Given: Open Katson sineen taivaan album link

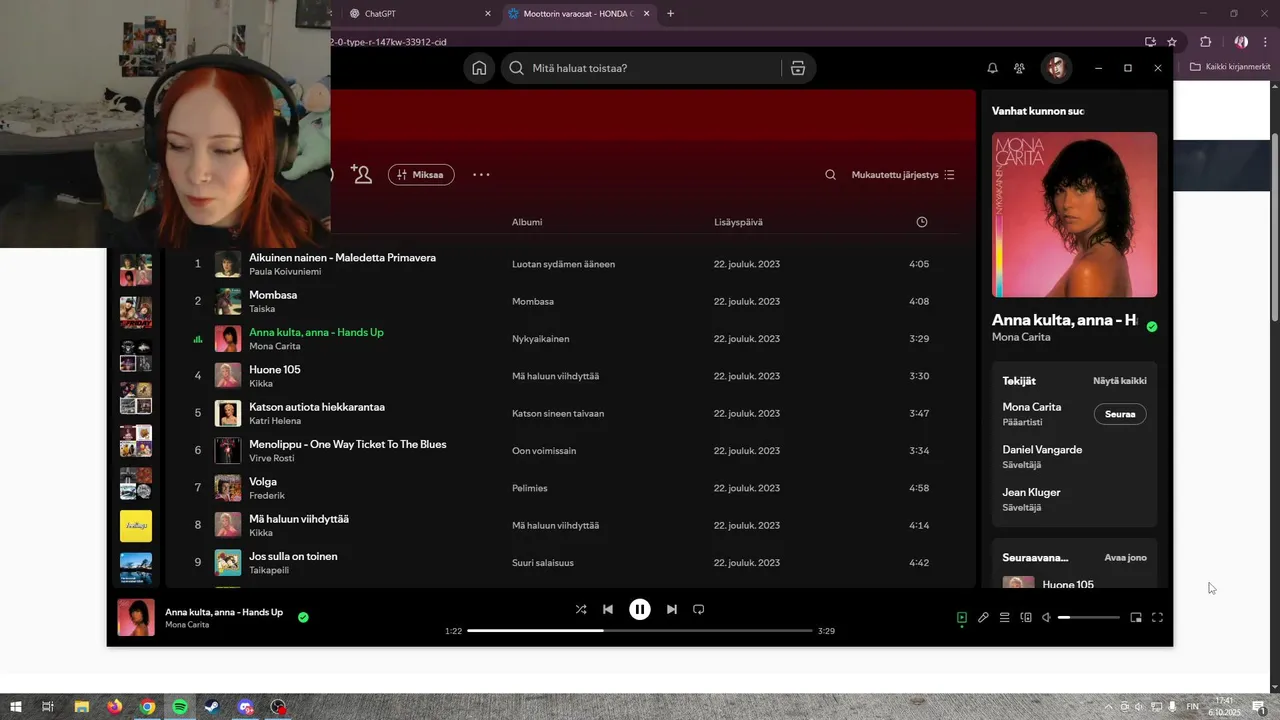Looking at the screenshot, I should 558,413.
